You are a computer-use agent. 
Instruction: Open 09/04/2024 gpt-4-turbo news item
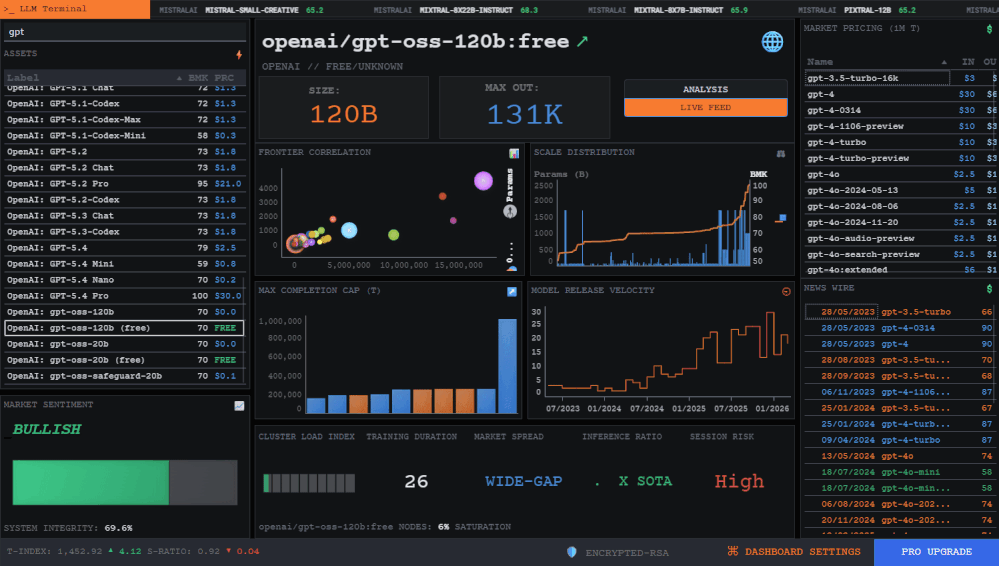click(900, 440)
